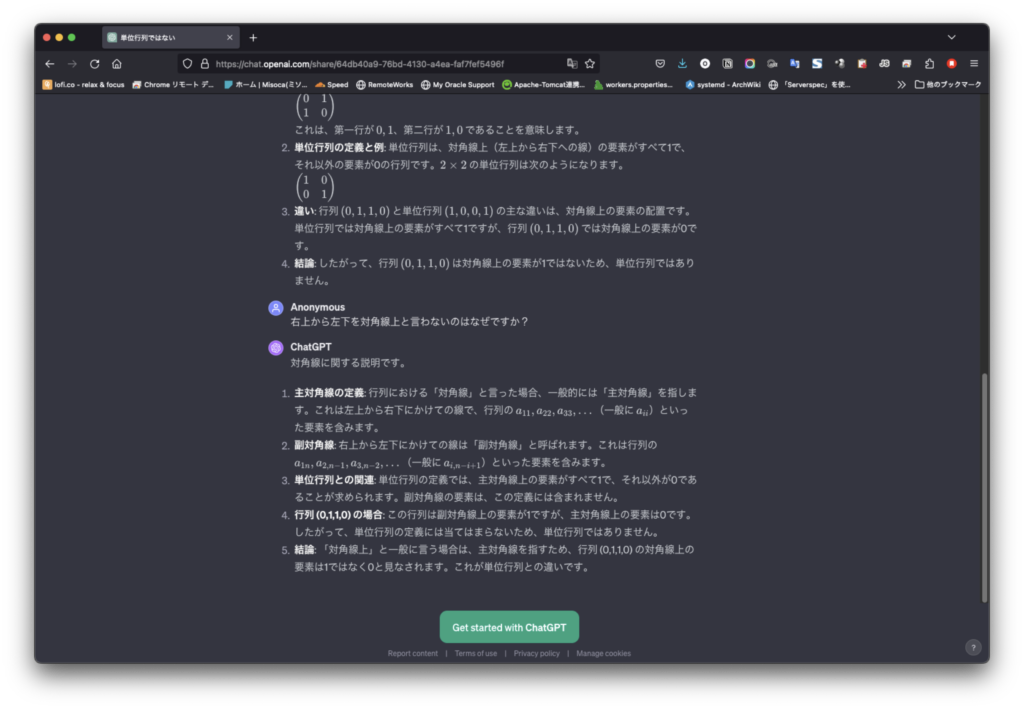Click the Firefox reload page icon
Viewport: 1024px width, 709px height.
pyautogui.click(x=94, y=63)
